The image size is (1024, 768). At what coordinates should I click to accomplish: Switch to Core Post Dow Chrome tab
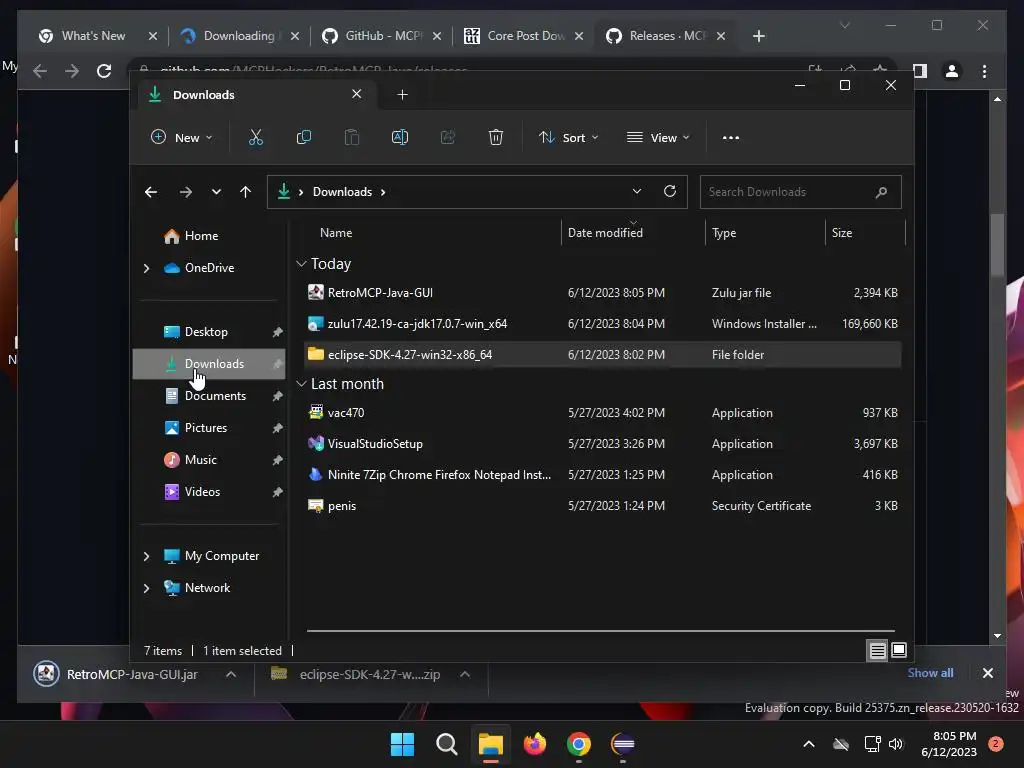point(524,36)
